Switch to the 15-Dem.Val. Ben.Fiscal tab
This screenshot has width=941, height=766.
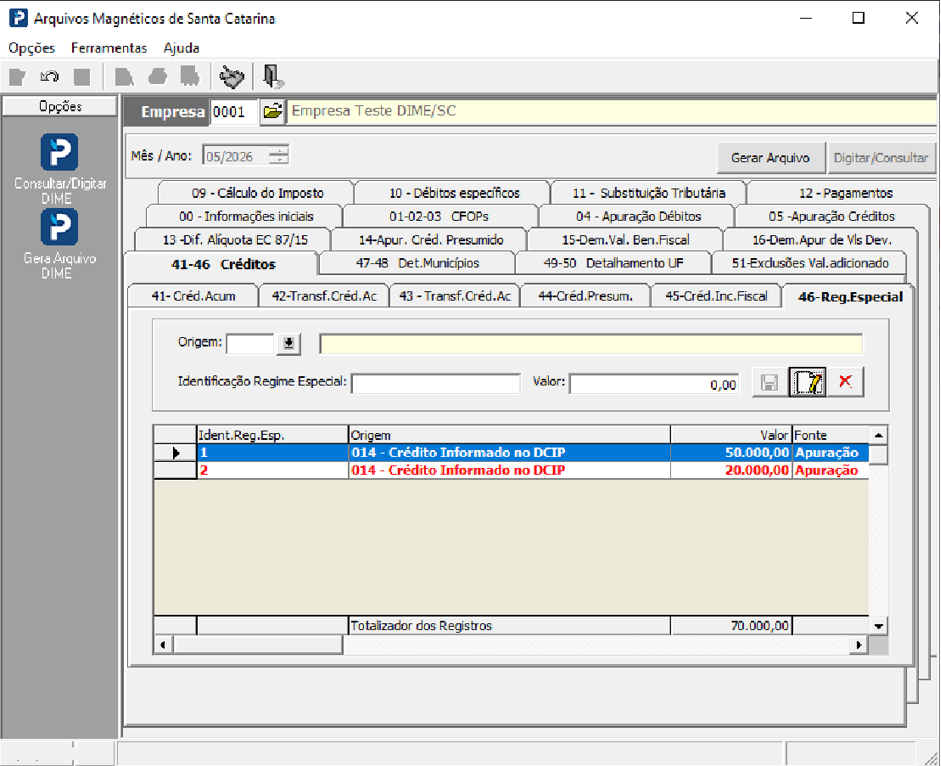point(625,240)
